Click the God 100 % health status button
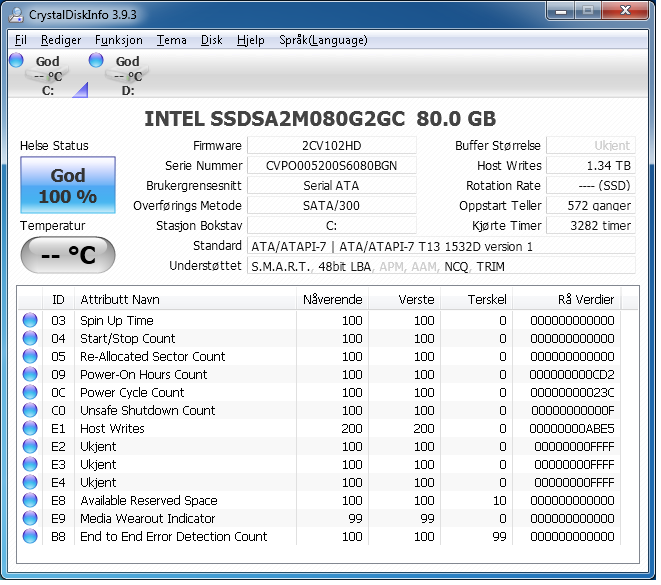 pos(68,185)
